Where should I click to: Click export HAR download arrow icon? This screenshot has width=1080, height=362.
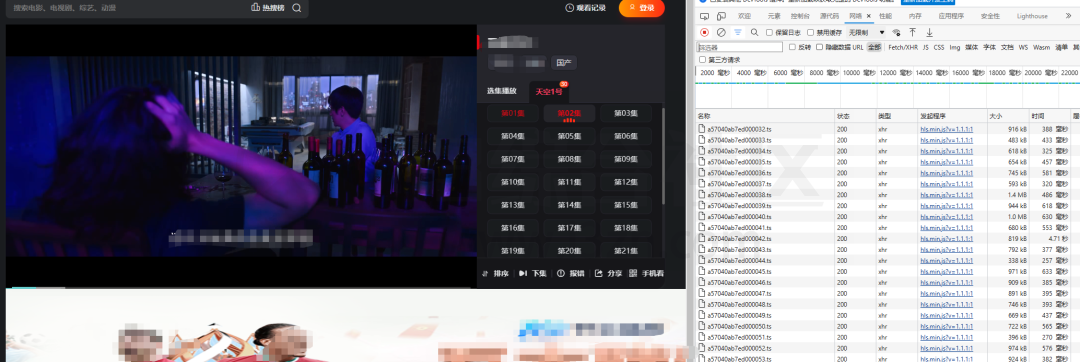(929, 32)
